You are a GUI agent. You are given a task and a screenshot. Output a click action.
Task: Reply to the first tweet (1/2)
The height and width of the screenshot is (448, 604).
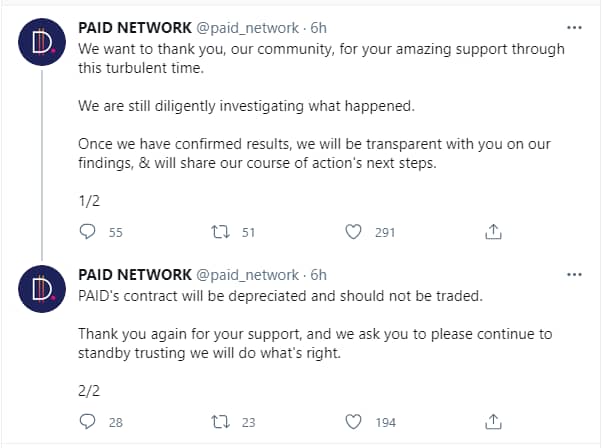click(x=87, y=232)
